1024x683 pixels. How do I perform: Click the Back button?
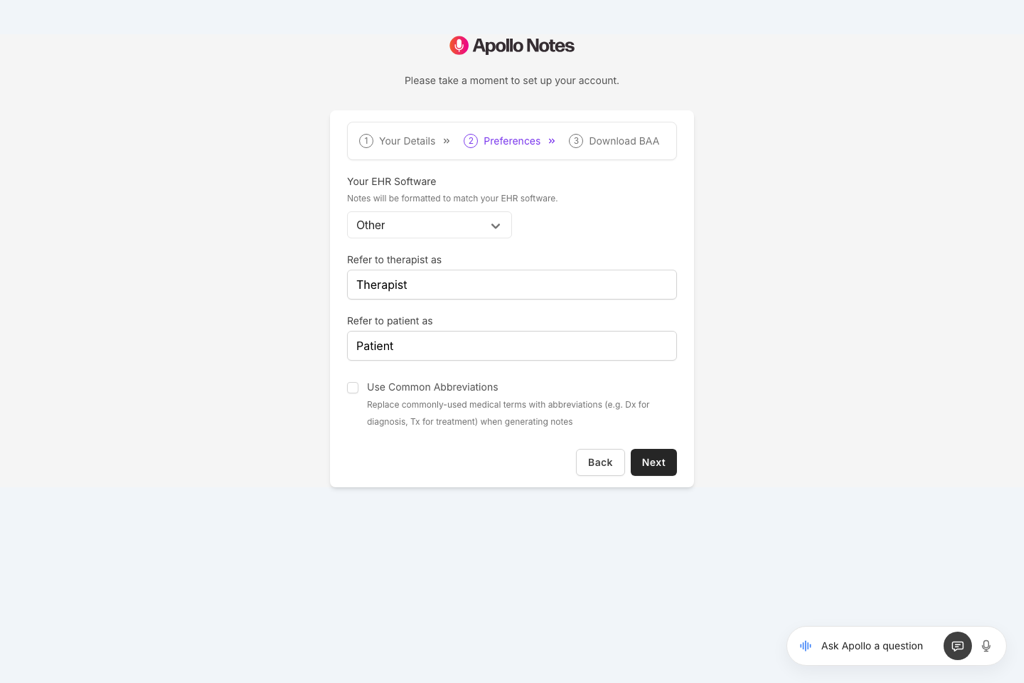pos(600,462)
